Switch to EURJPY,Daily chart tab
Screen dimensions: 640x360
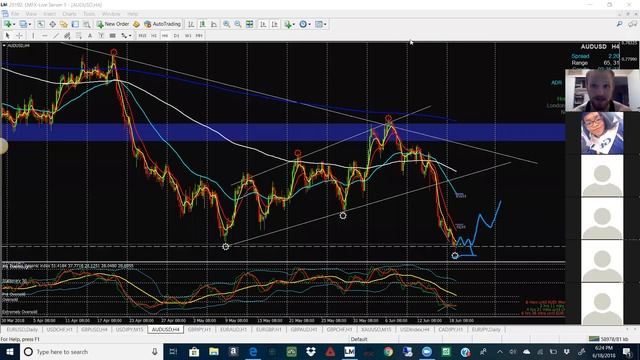(x=486, y=329)
